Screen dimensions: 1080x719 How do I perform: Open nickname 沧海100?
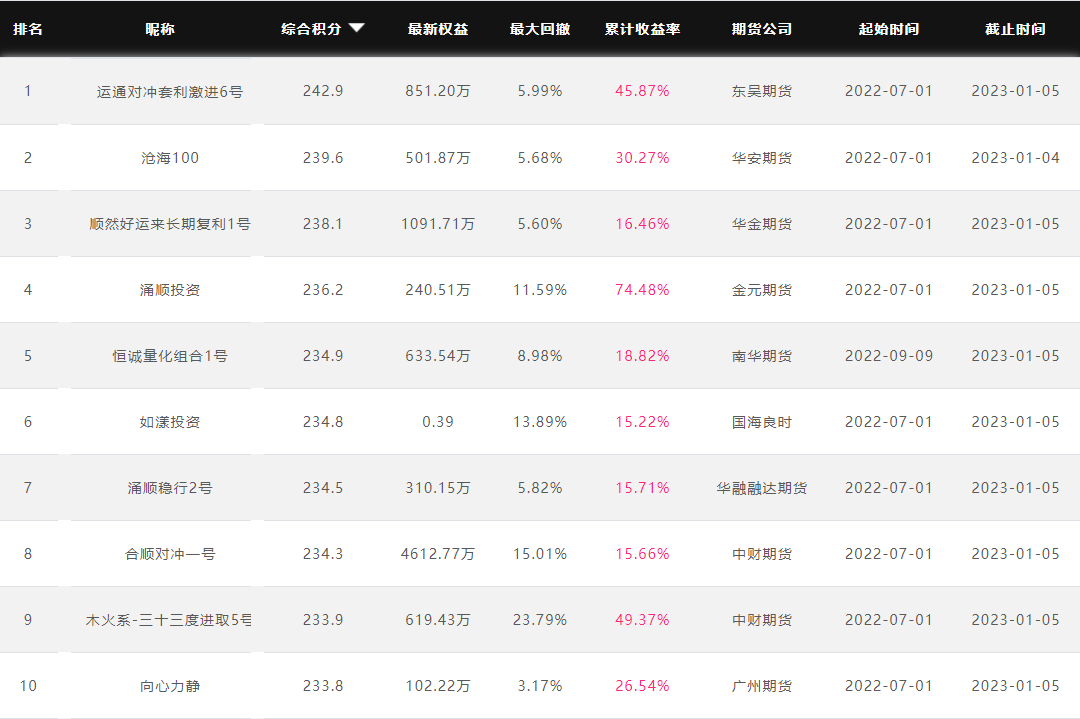(x=169, y=158)
